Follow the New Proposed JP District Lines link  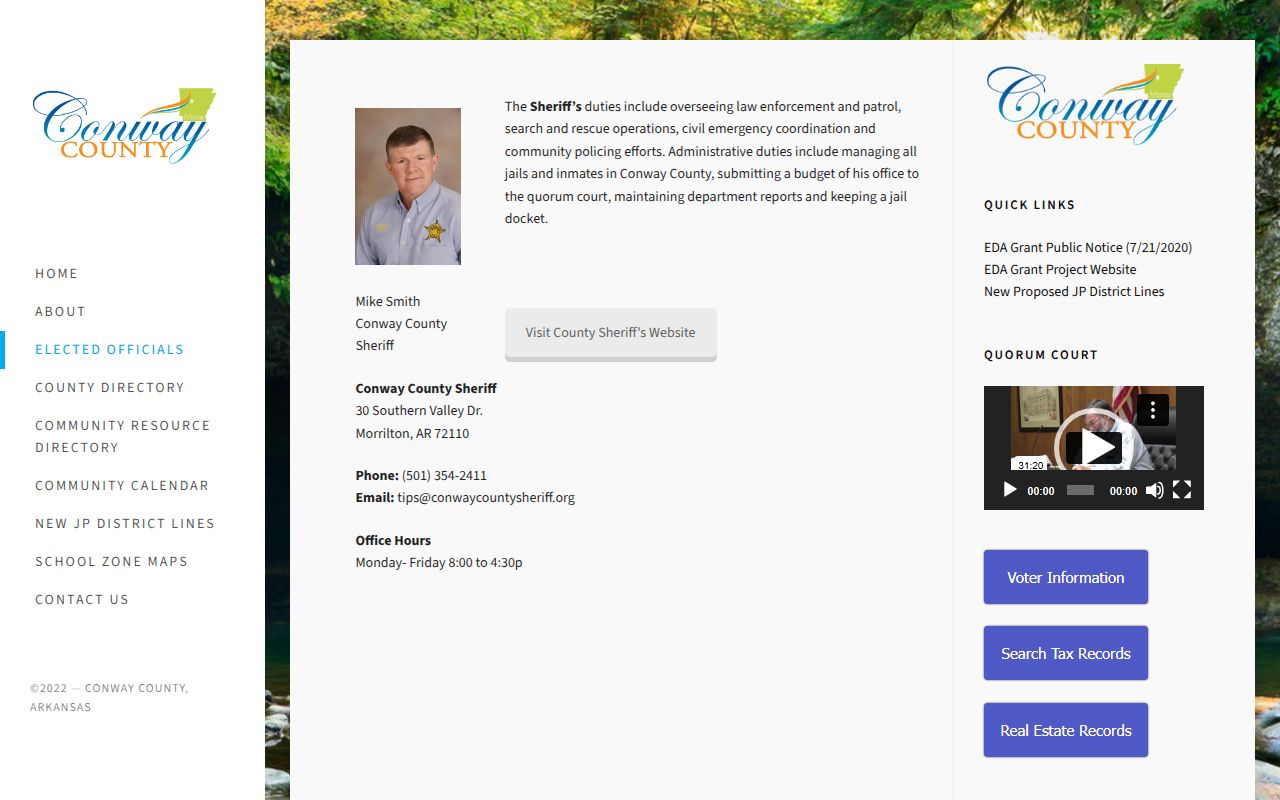pyautogui.click(x=1073, y=291)
